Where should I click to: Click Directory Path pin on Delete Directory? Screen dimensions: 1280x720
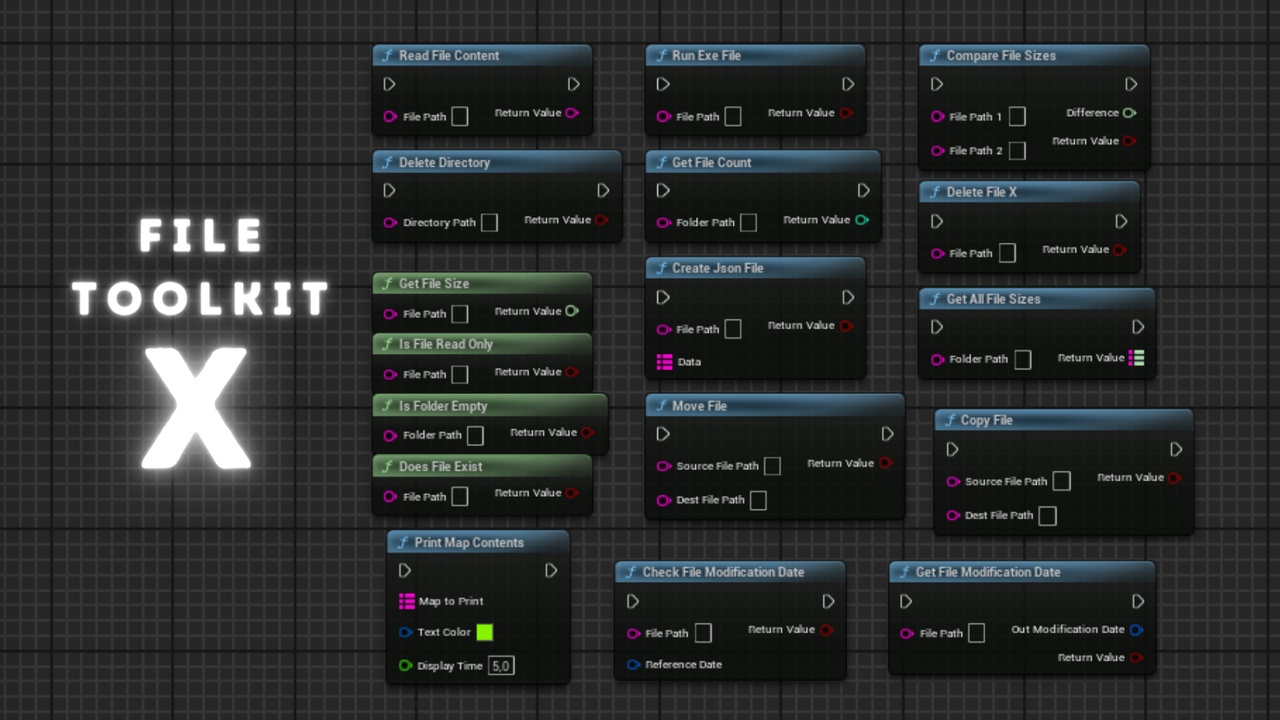(x=391, y=223)
